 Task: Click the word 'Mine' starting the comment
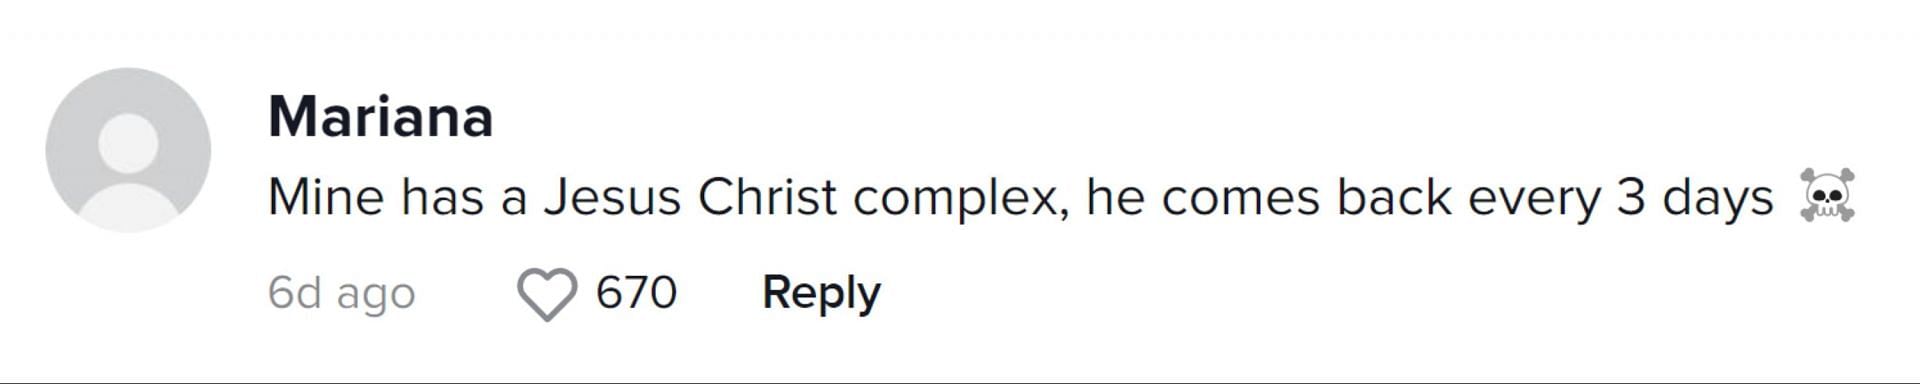(326, 197)
